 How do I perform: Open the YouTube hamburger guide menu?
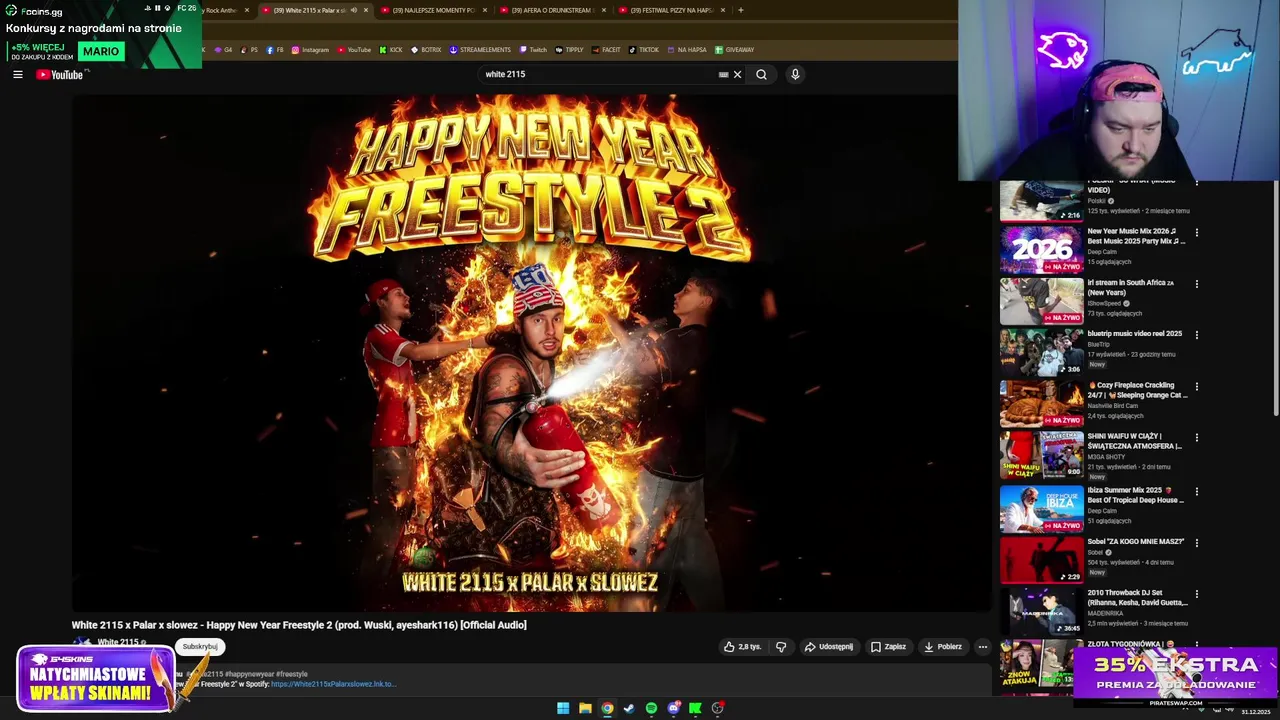pyautogui.click(x=17, y=74)
